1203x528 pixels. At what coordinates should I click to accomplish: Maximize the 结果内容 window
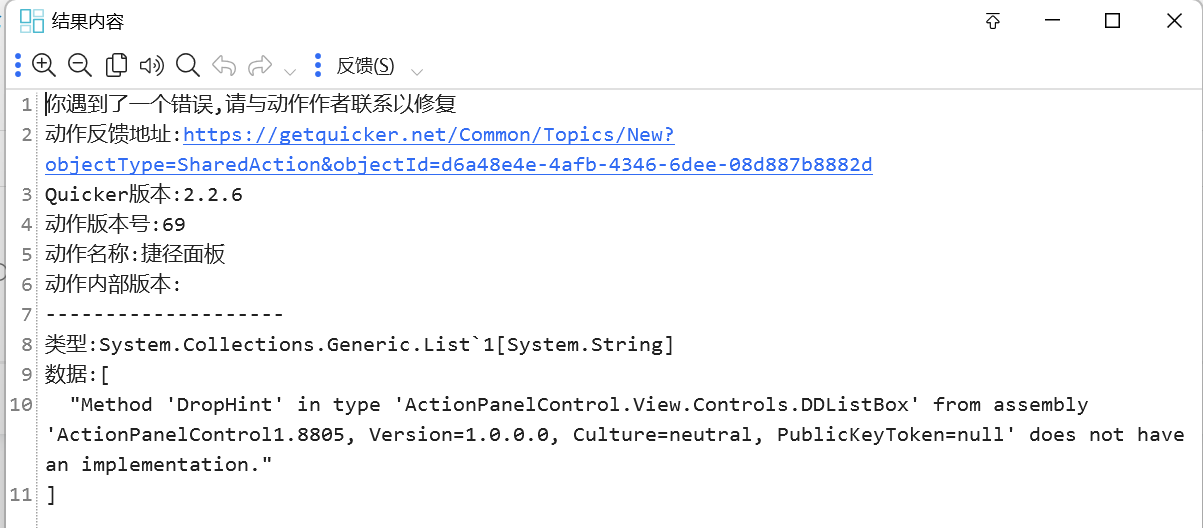[x=1112, y=21]
